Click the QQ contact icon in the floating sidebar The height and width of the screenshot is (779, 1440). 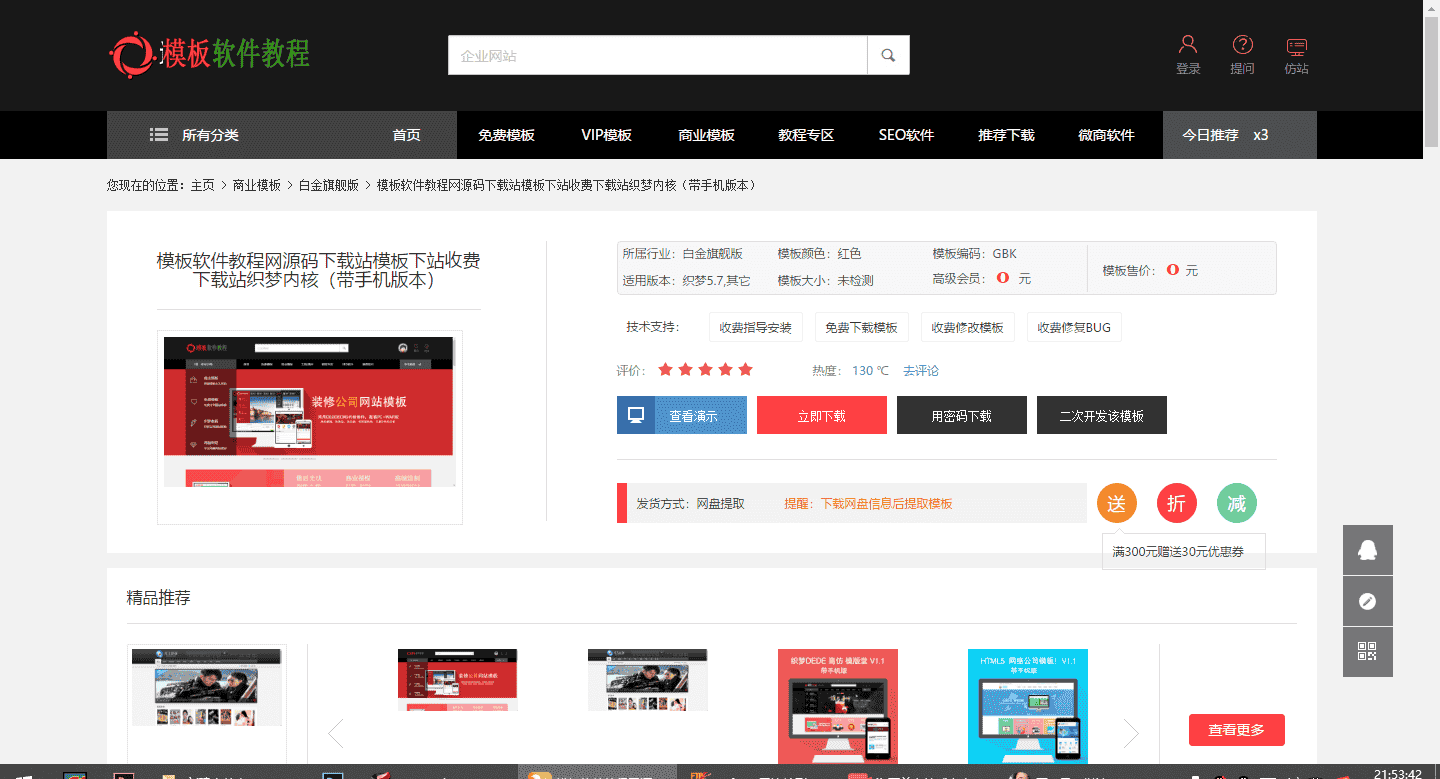coord(1368,549)
